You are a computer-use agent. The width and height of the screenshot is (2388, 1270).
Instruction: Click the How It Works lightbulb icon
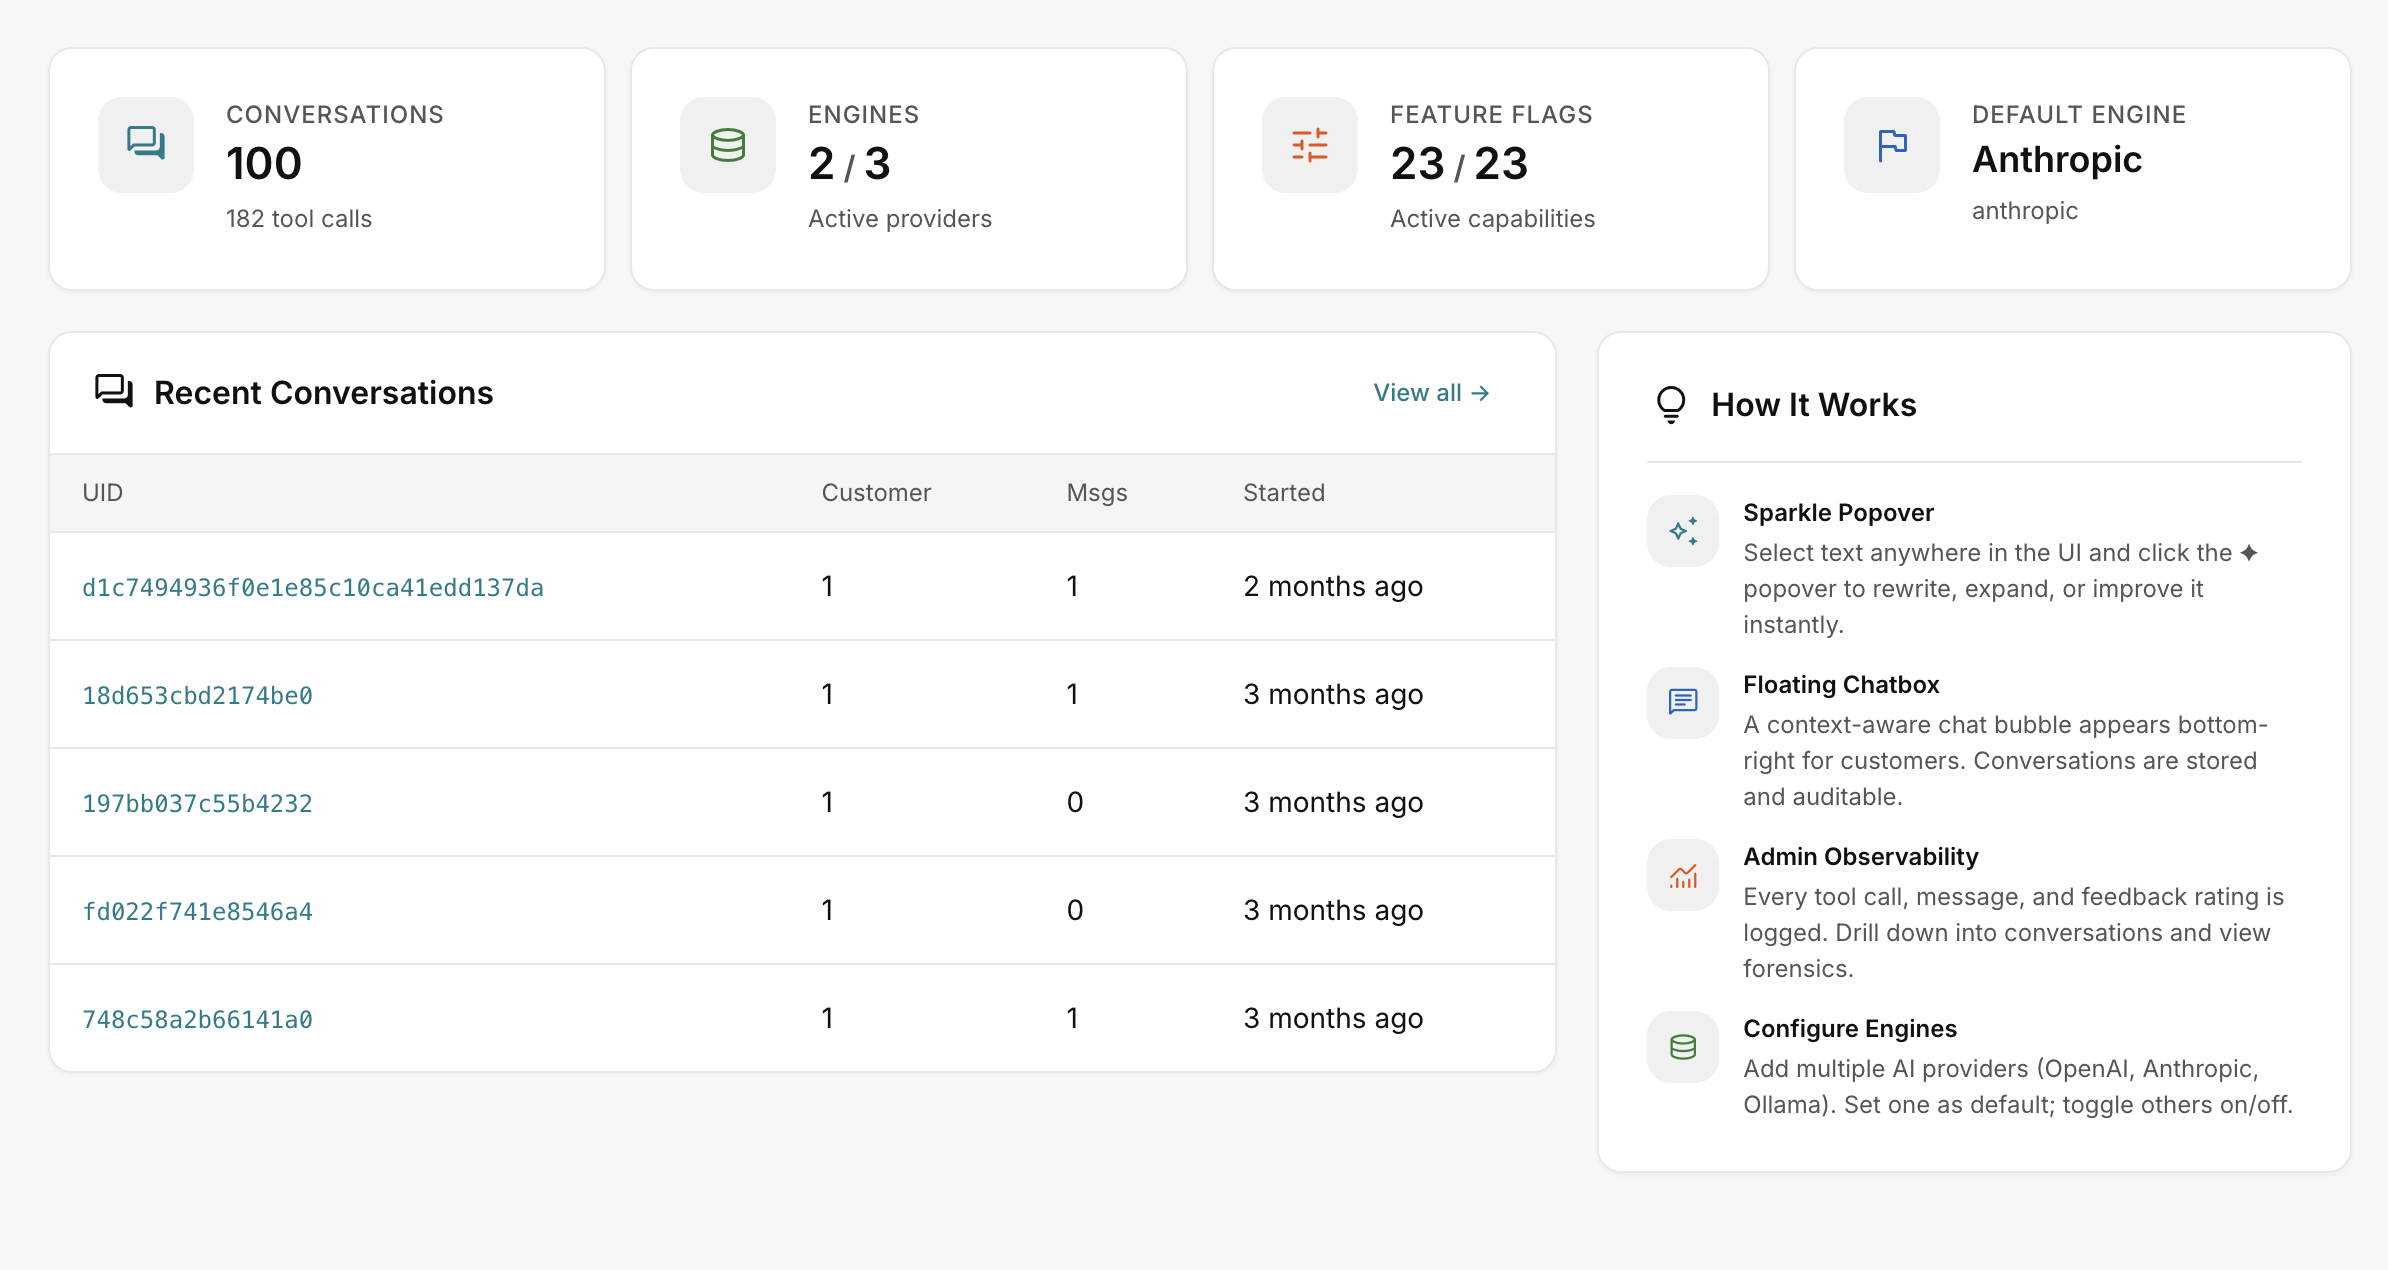[1671, 404]
